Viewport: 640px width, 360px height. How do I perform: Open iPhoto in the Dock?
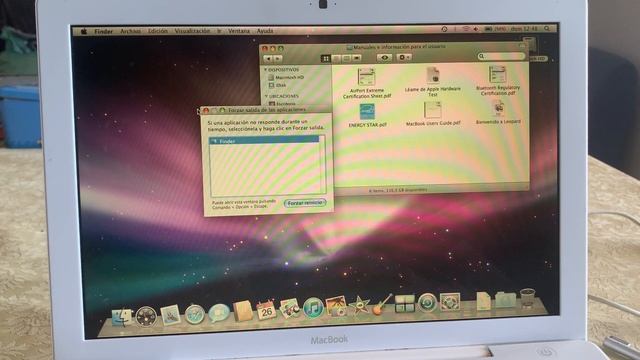(336, 307)
